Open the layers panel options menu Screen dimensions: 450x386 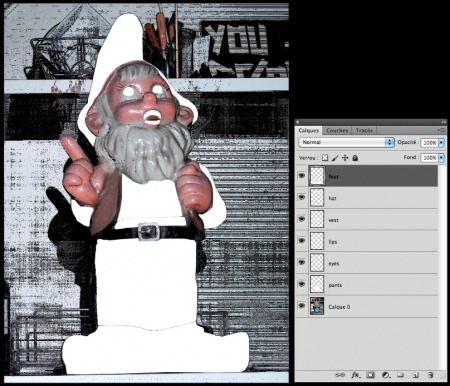coord(442,130)
